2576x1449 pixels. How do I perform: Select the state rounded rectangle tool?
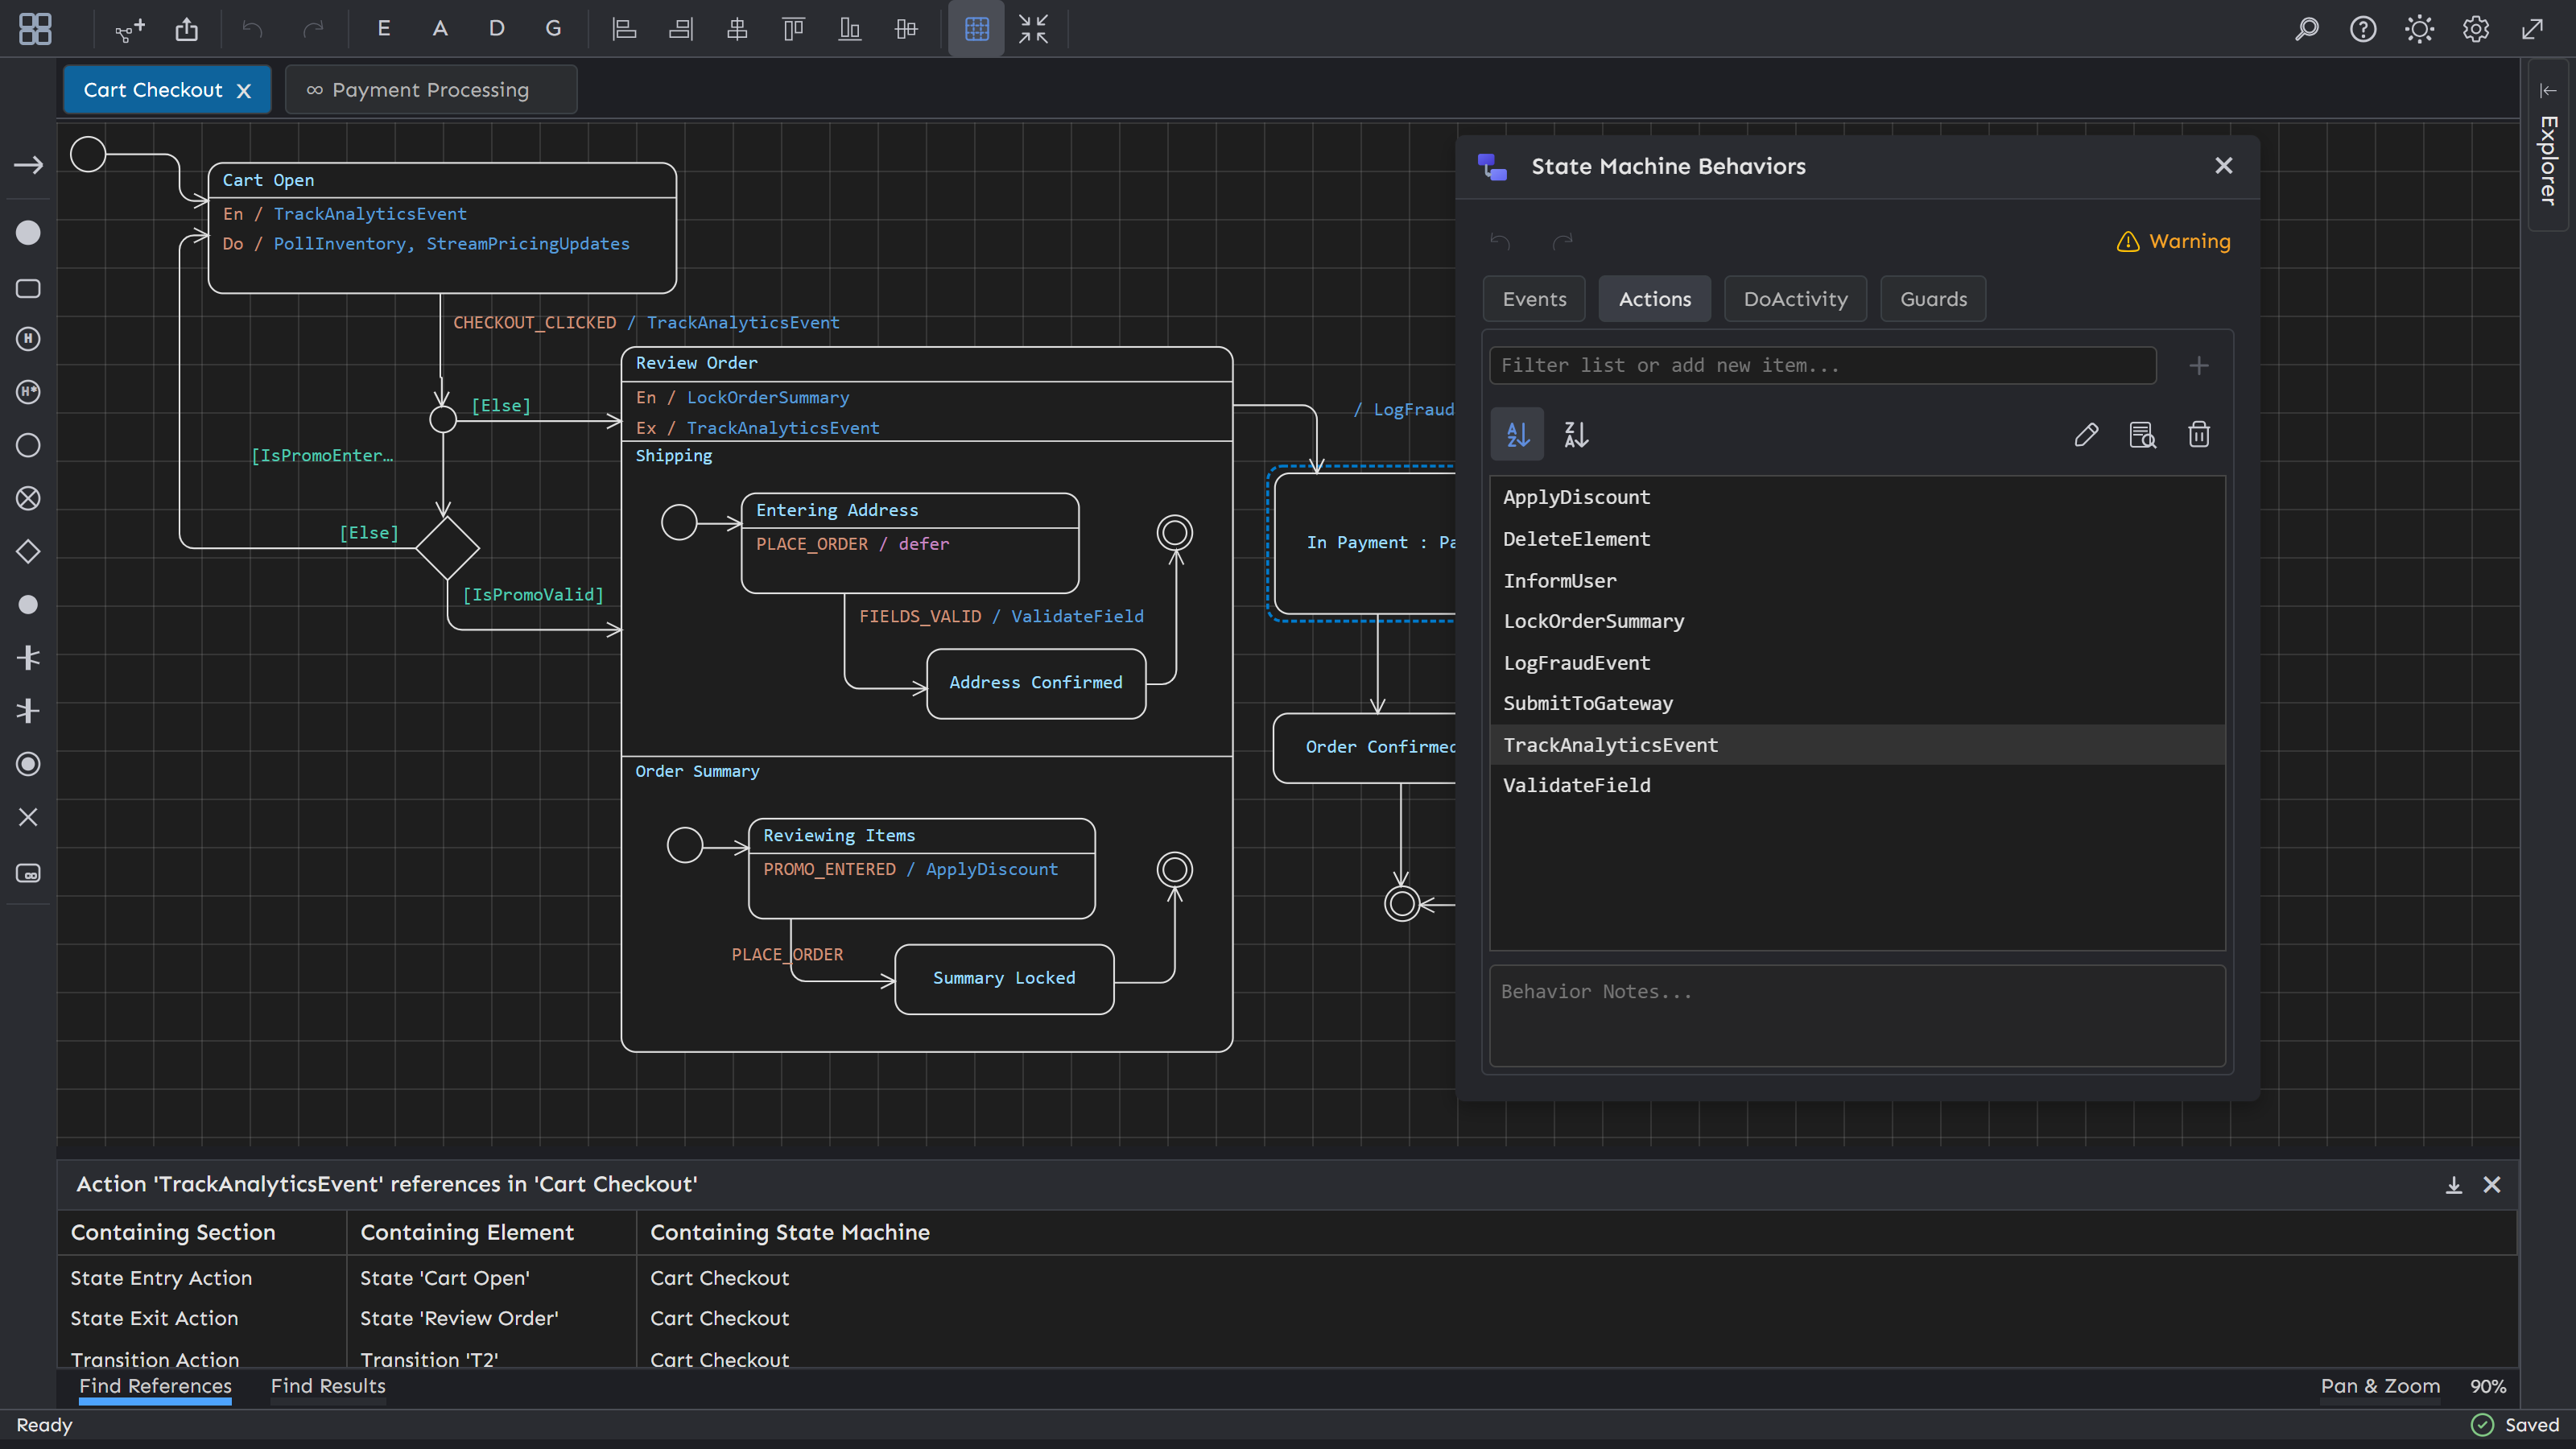28,289
